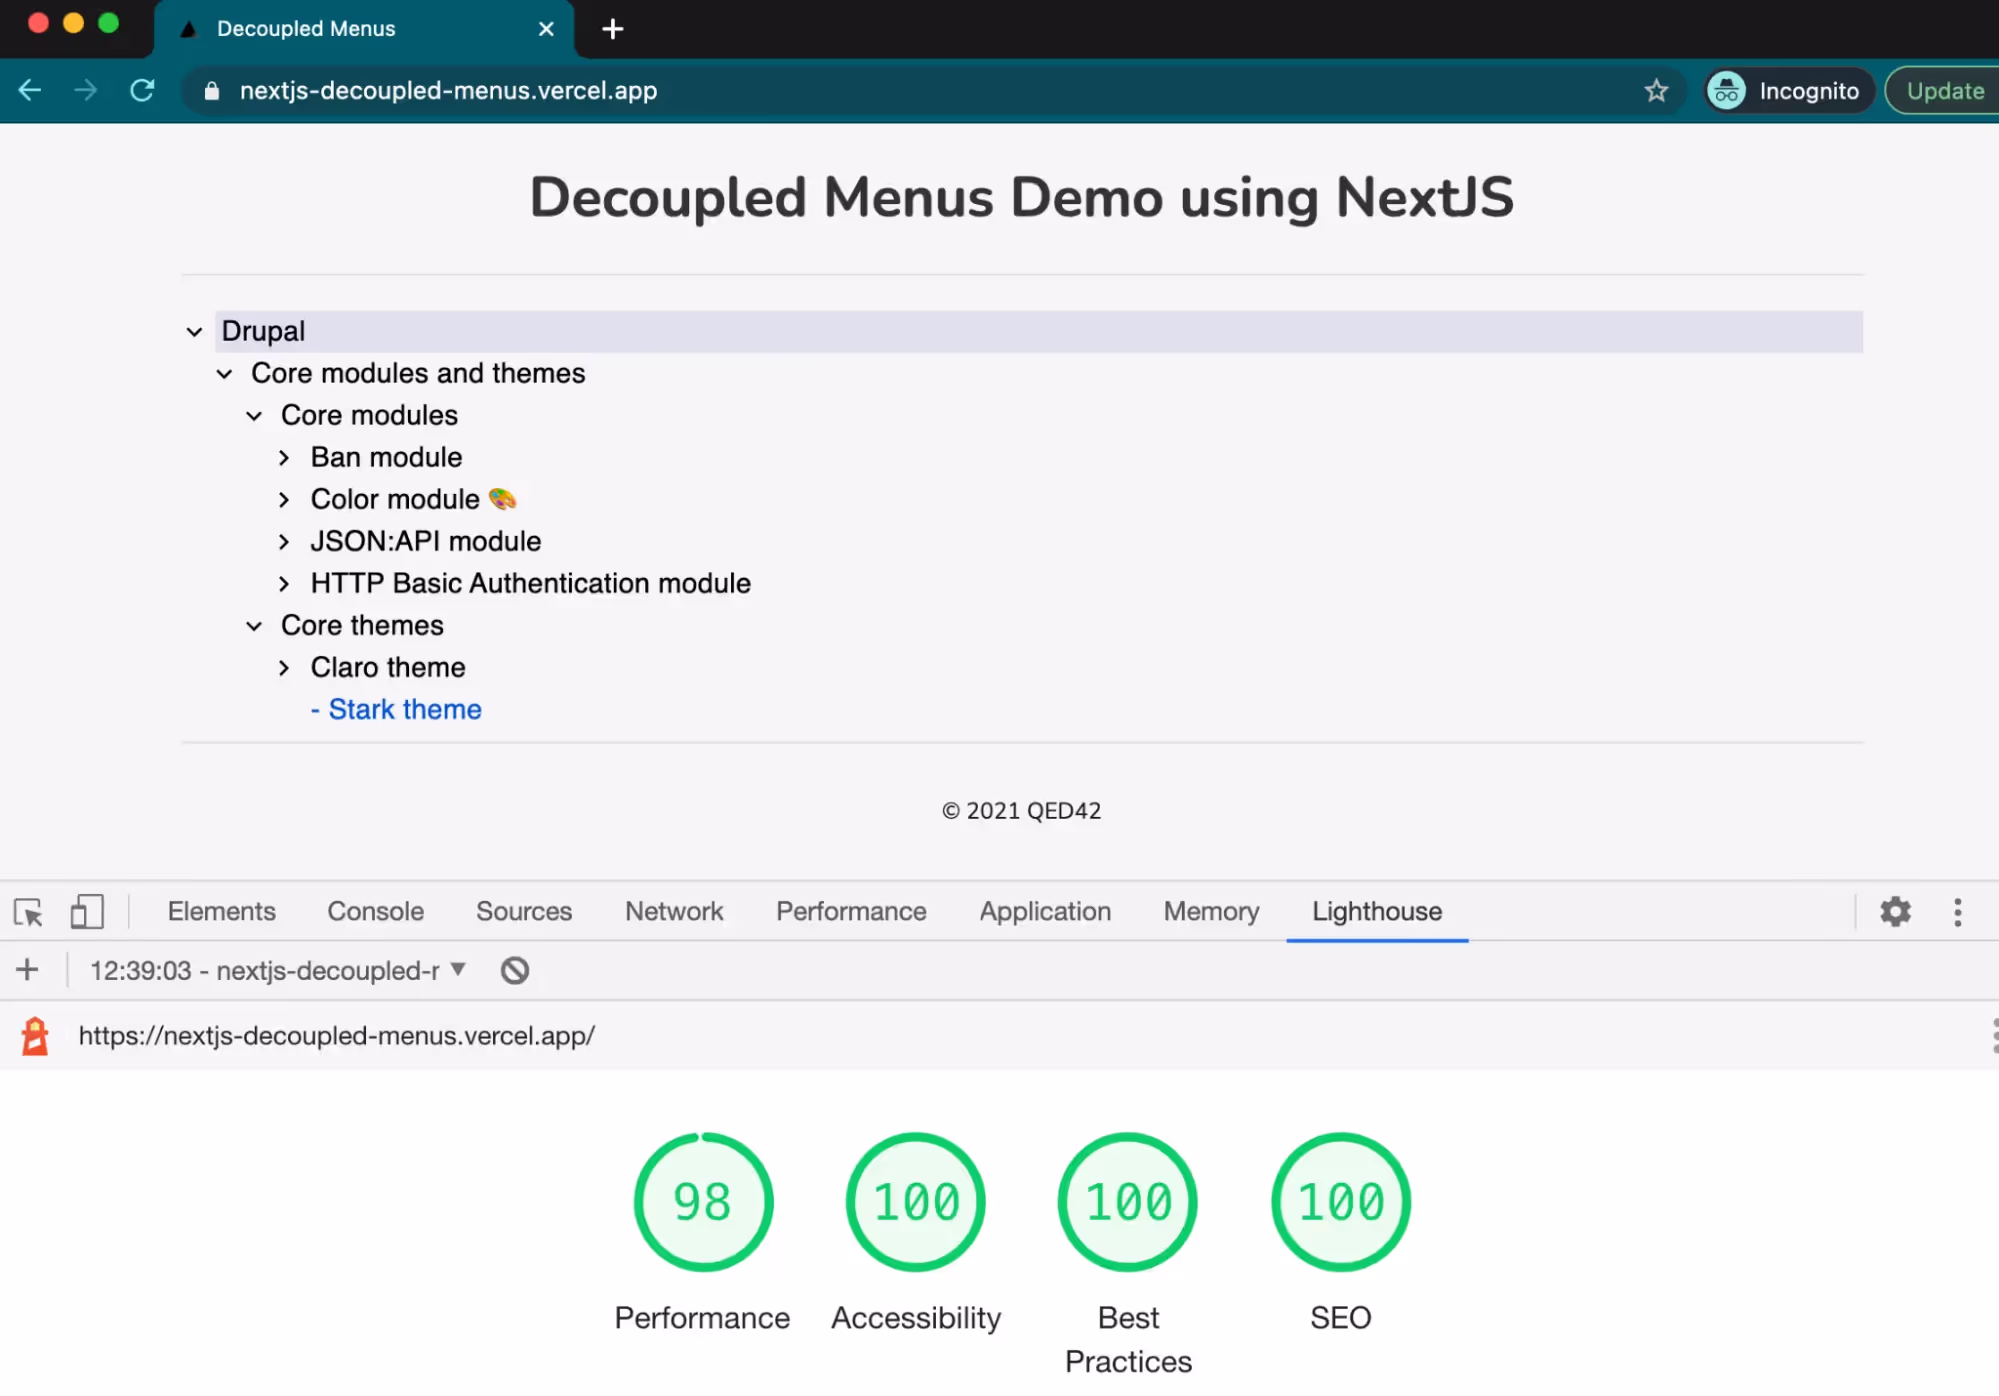Close the Decoupled Menus tab

pos(546,29)
